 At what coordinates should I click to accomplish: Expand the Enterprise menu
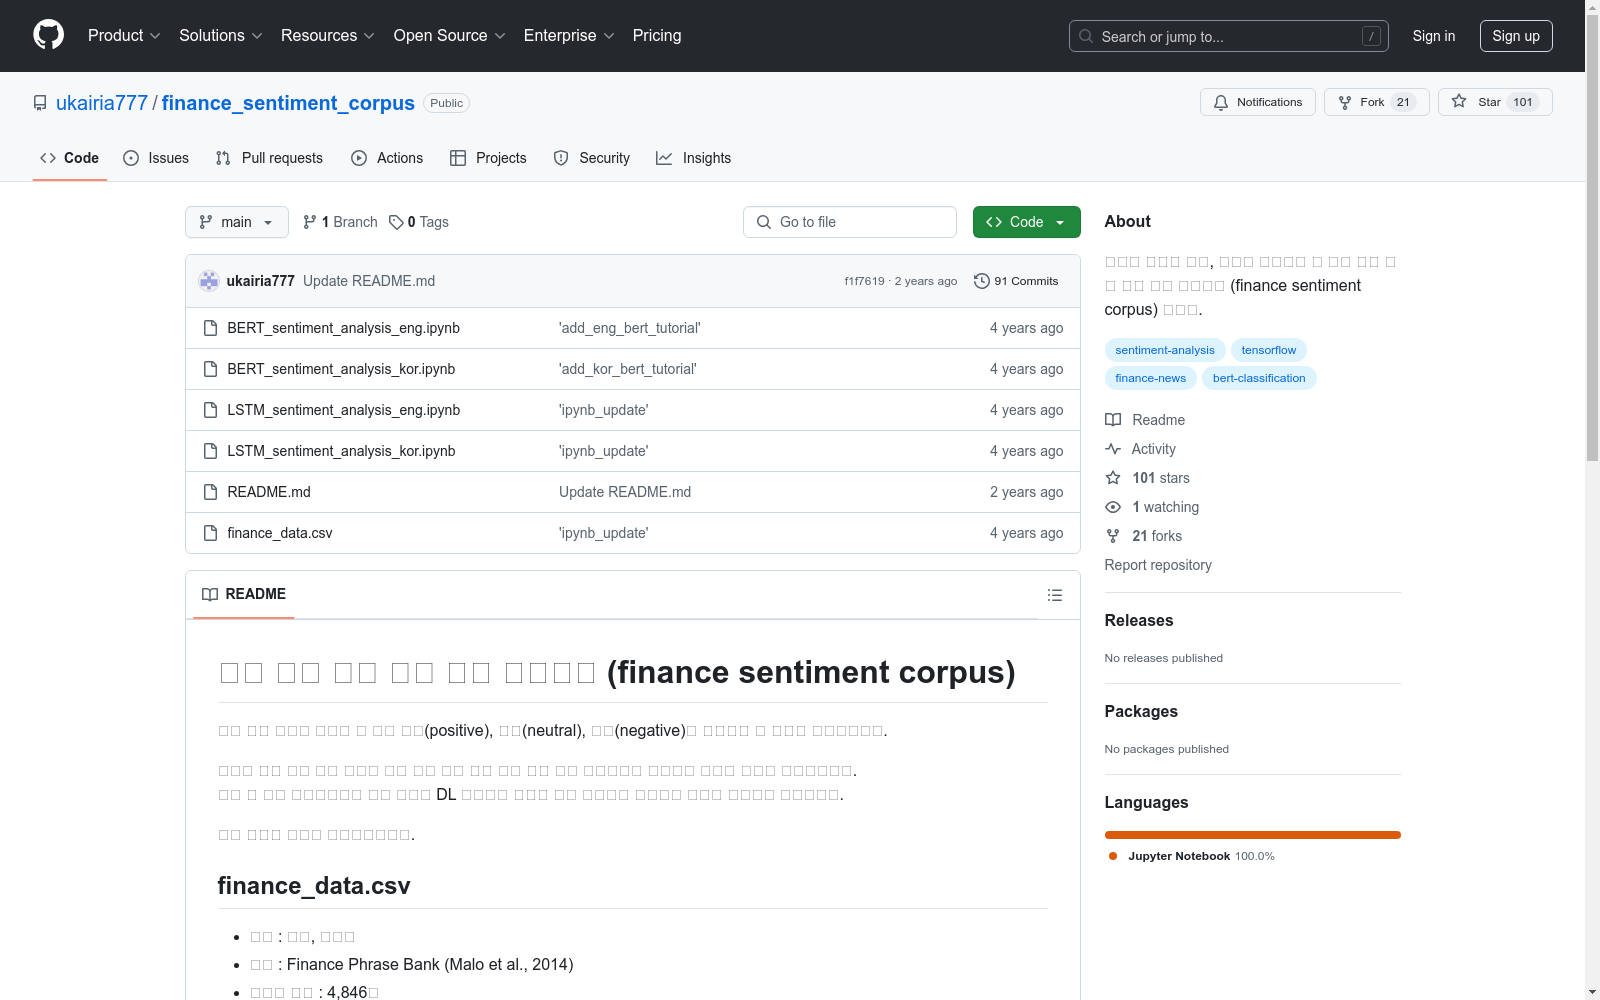[569, 35]
